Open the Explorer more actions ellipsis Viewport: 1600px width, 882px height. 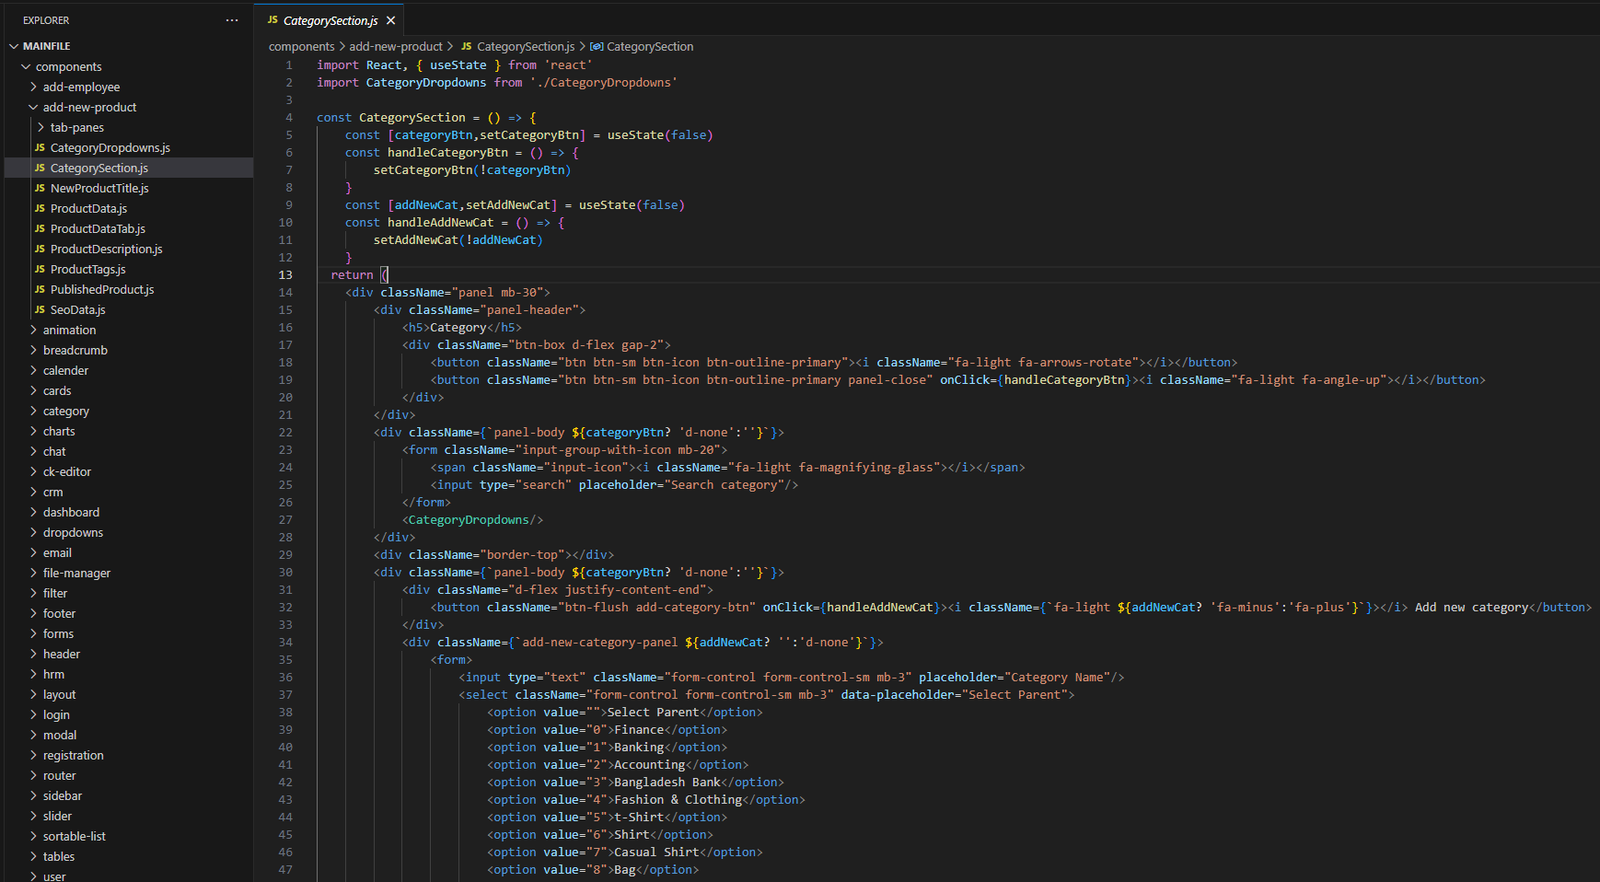(x=232, y=20)
